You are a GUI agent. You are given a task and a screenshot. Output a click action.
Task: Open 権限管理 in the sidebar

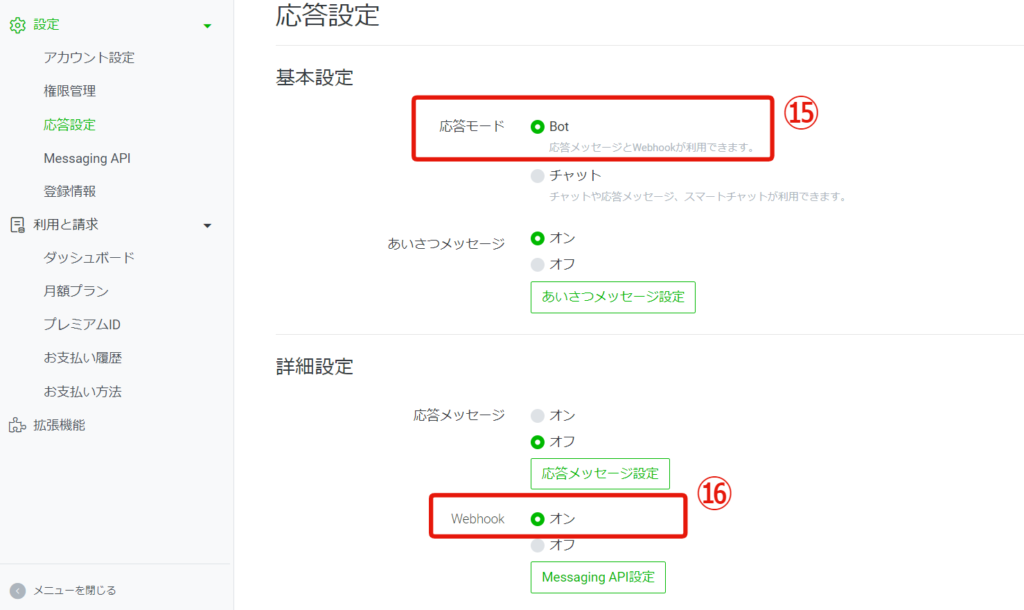point(69,91)
